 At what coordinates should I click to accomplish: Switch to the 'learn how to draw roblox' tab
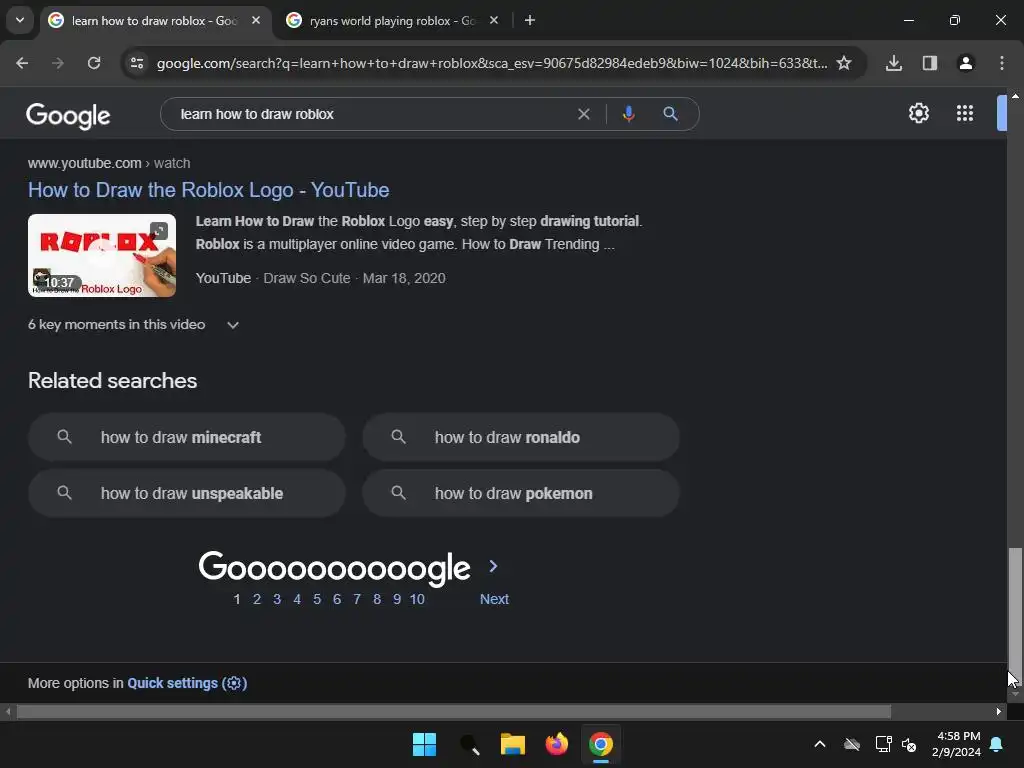[155, 21]
